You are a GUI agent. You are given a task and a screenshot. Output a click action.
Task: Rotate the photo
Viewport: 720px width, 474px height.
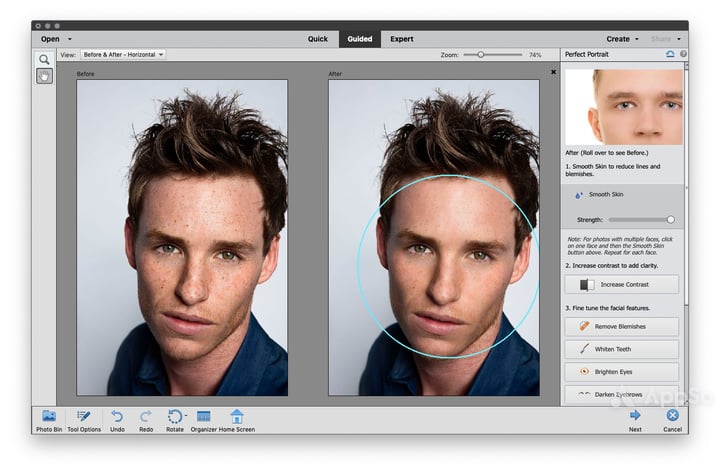(x=174, y=421)
